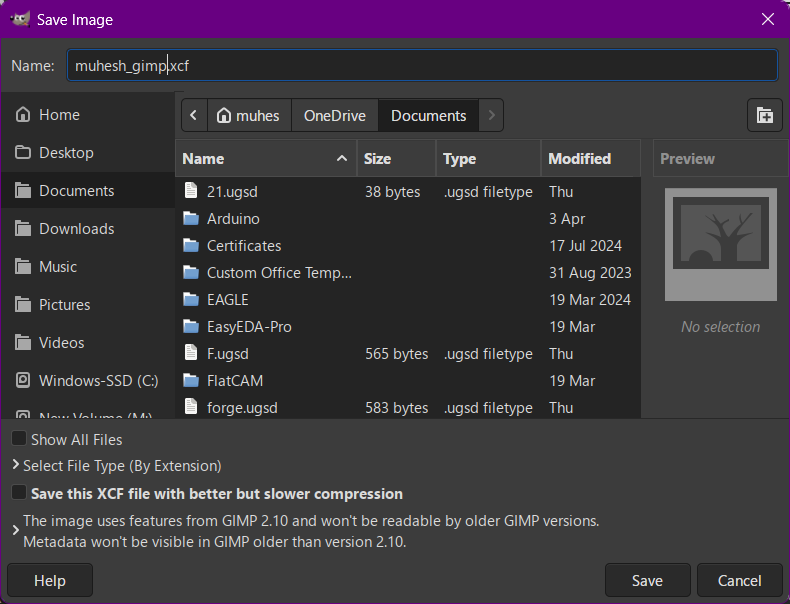Select the FlatCAM folder name
The width and height of the screenshot is (790, 604).
click(x=235, y=381)
